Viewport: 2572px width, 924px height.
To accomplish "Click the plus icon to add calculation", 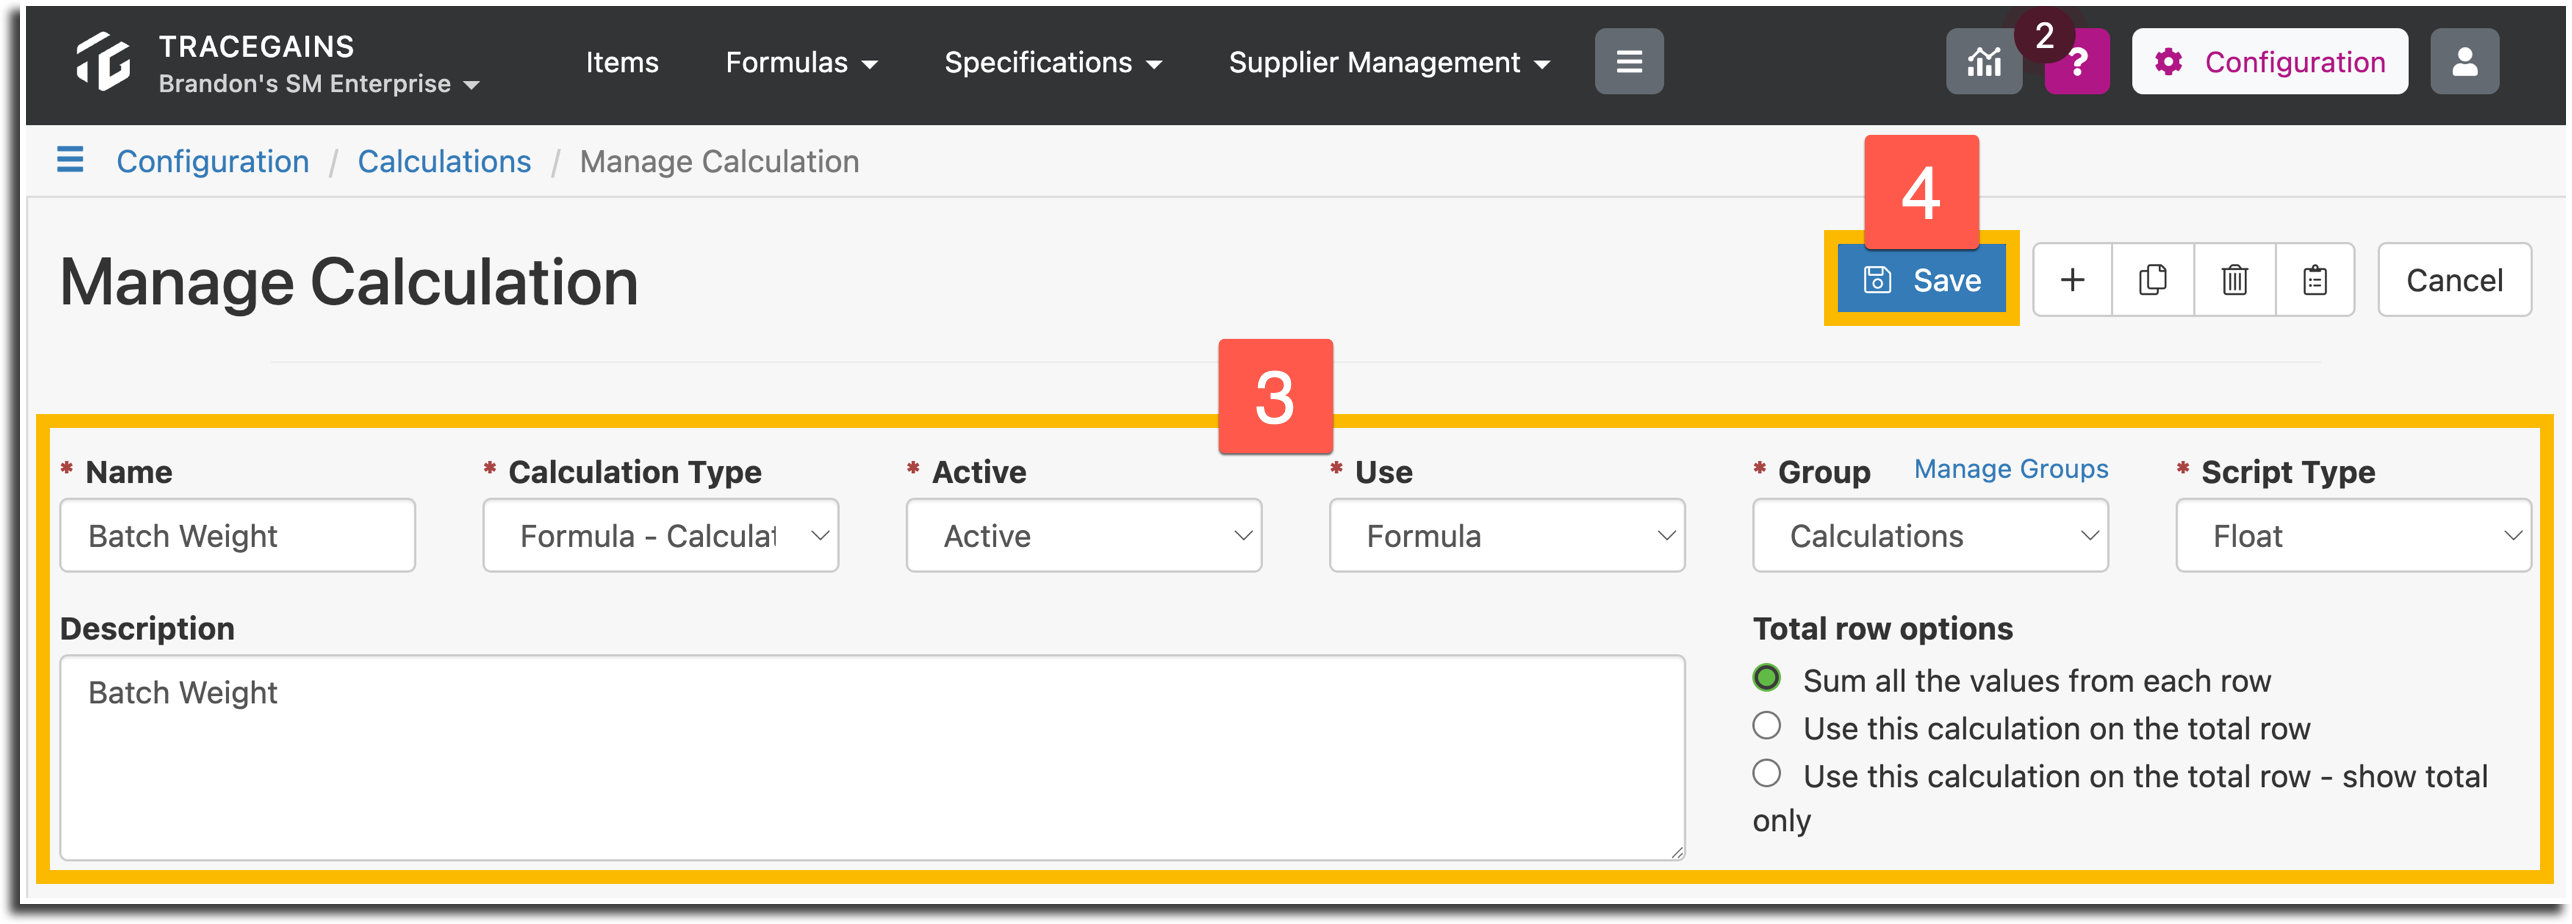I will pyautogui.click(x=2072, y=280).
